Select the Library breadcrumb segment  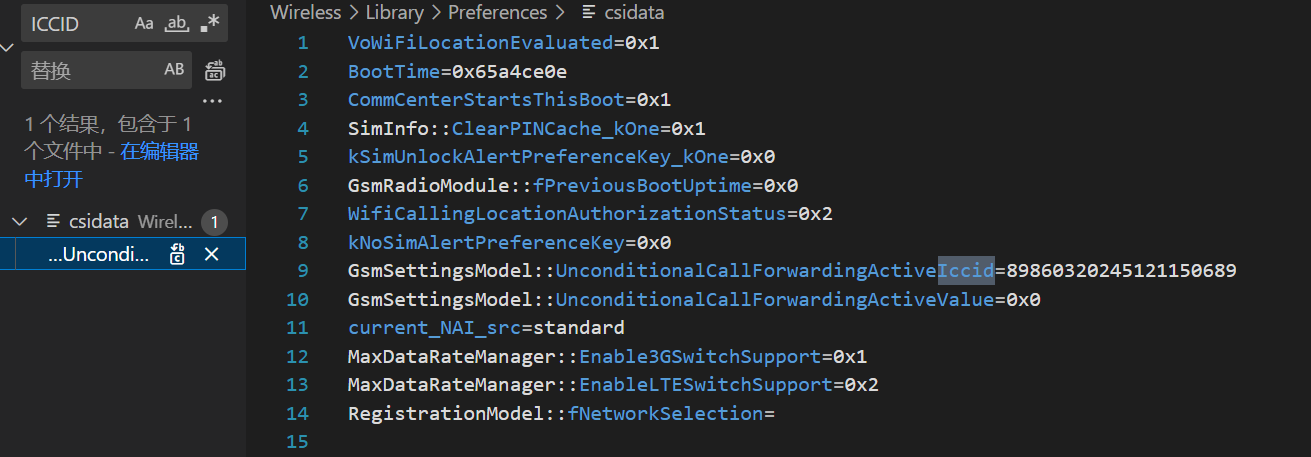coord(391,13)
